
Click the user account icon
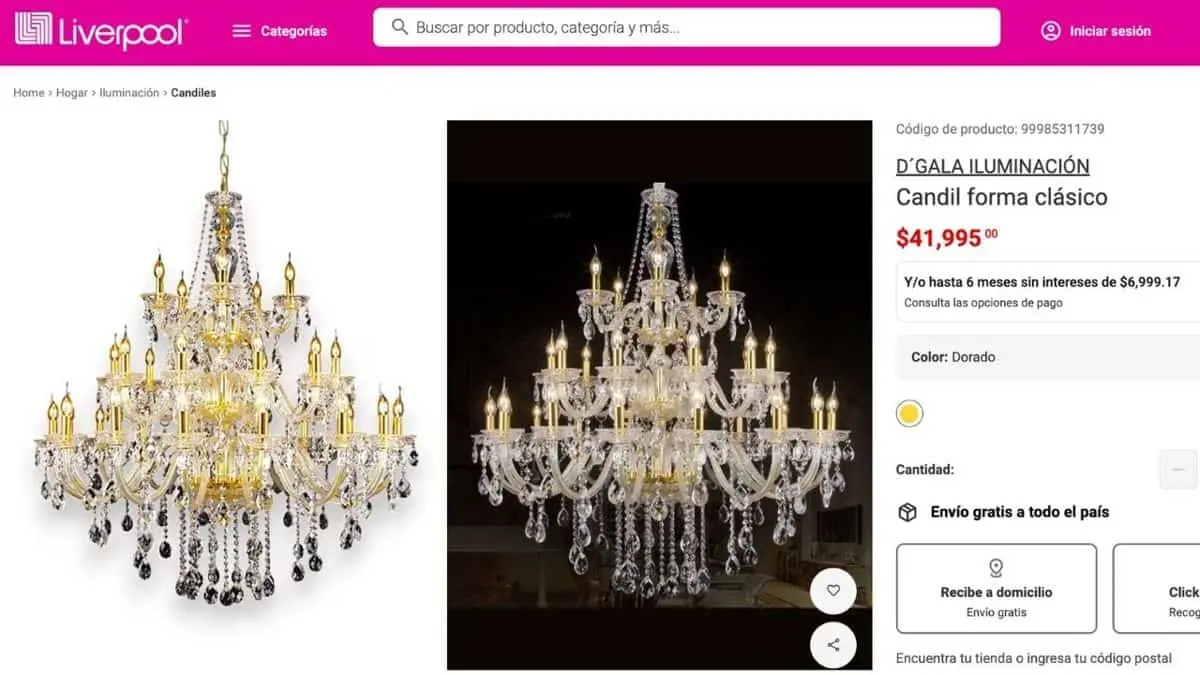pyautogui.click(x=1050, y=31)
